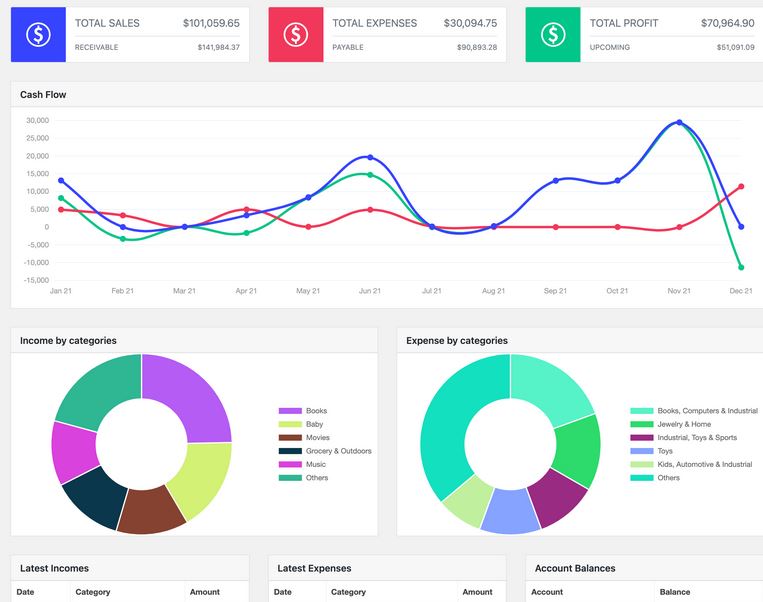Click the Balance column header in Account Balances

675,592
